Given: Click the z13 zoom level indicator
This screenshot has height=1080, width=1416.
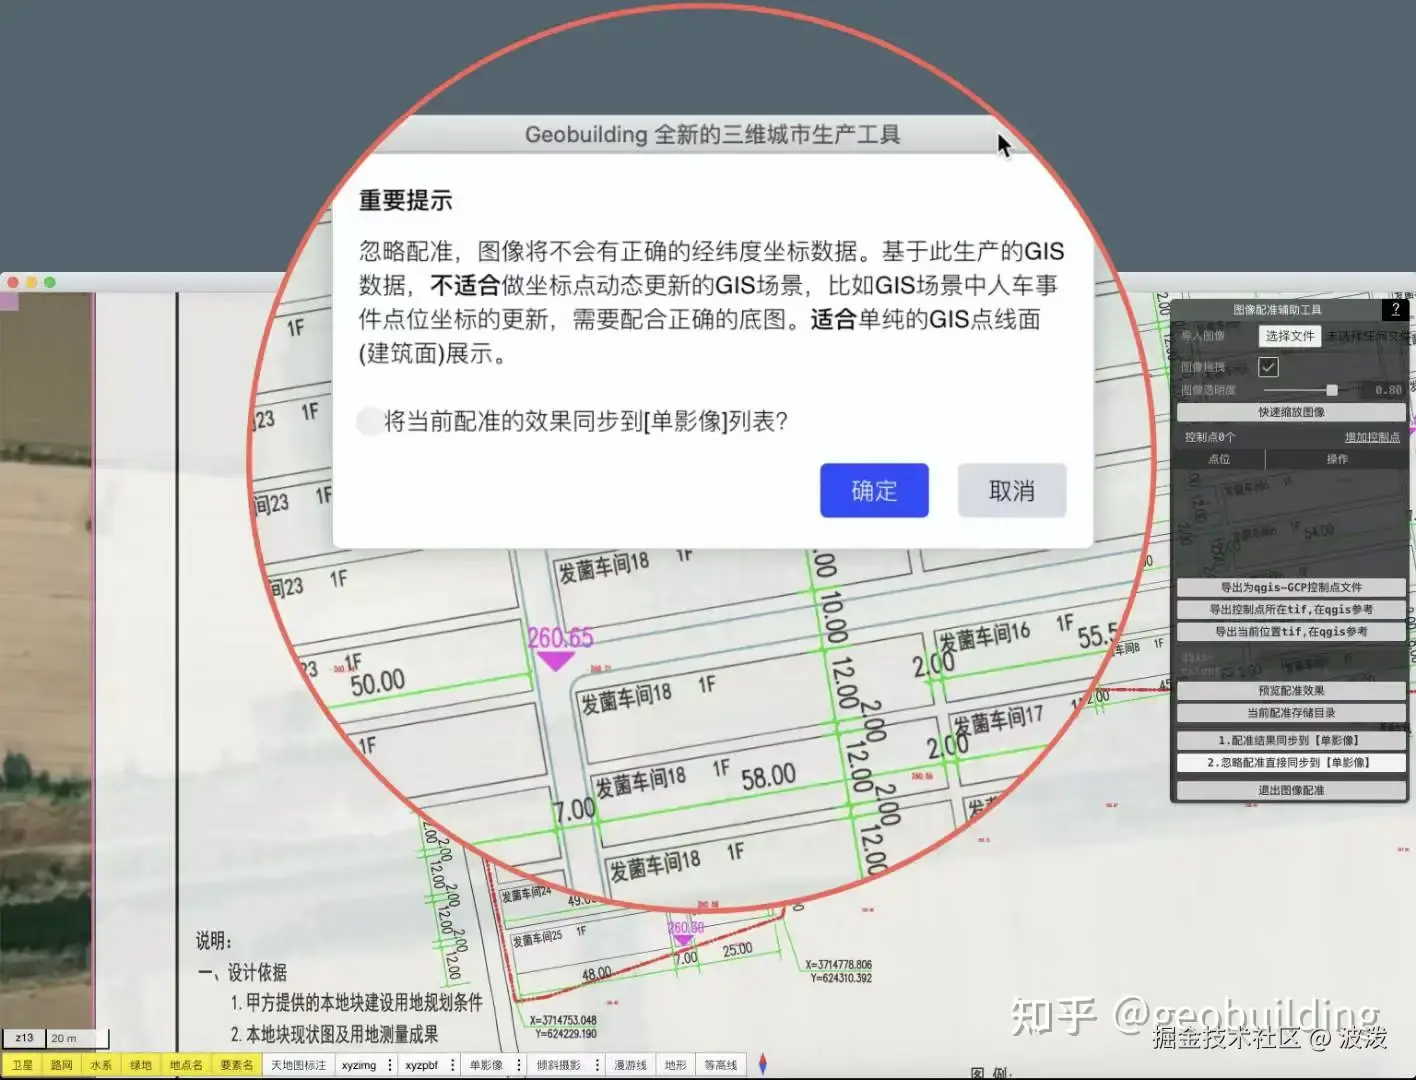Looking at the screenshot, I should pos(24,1038).
